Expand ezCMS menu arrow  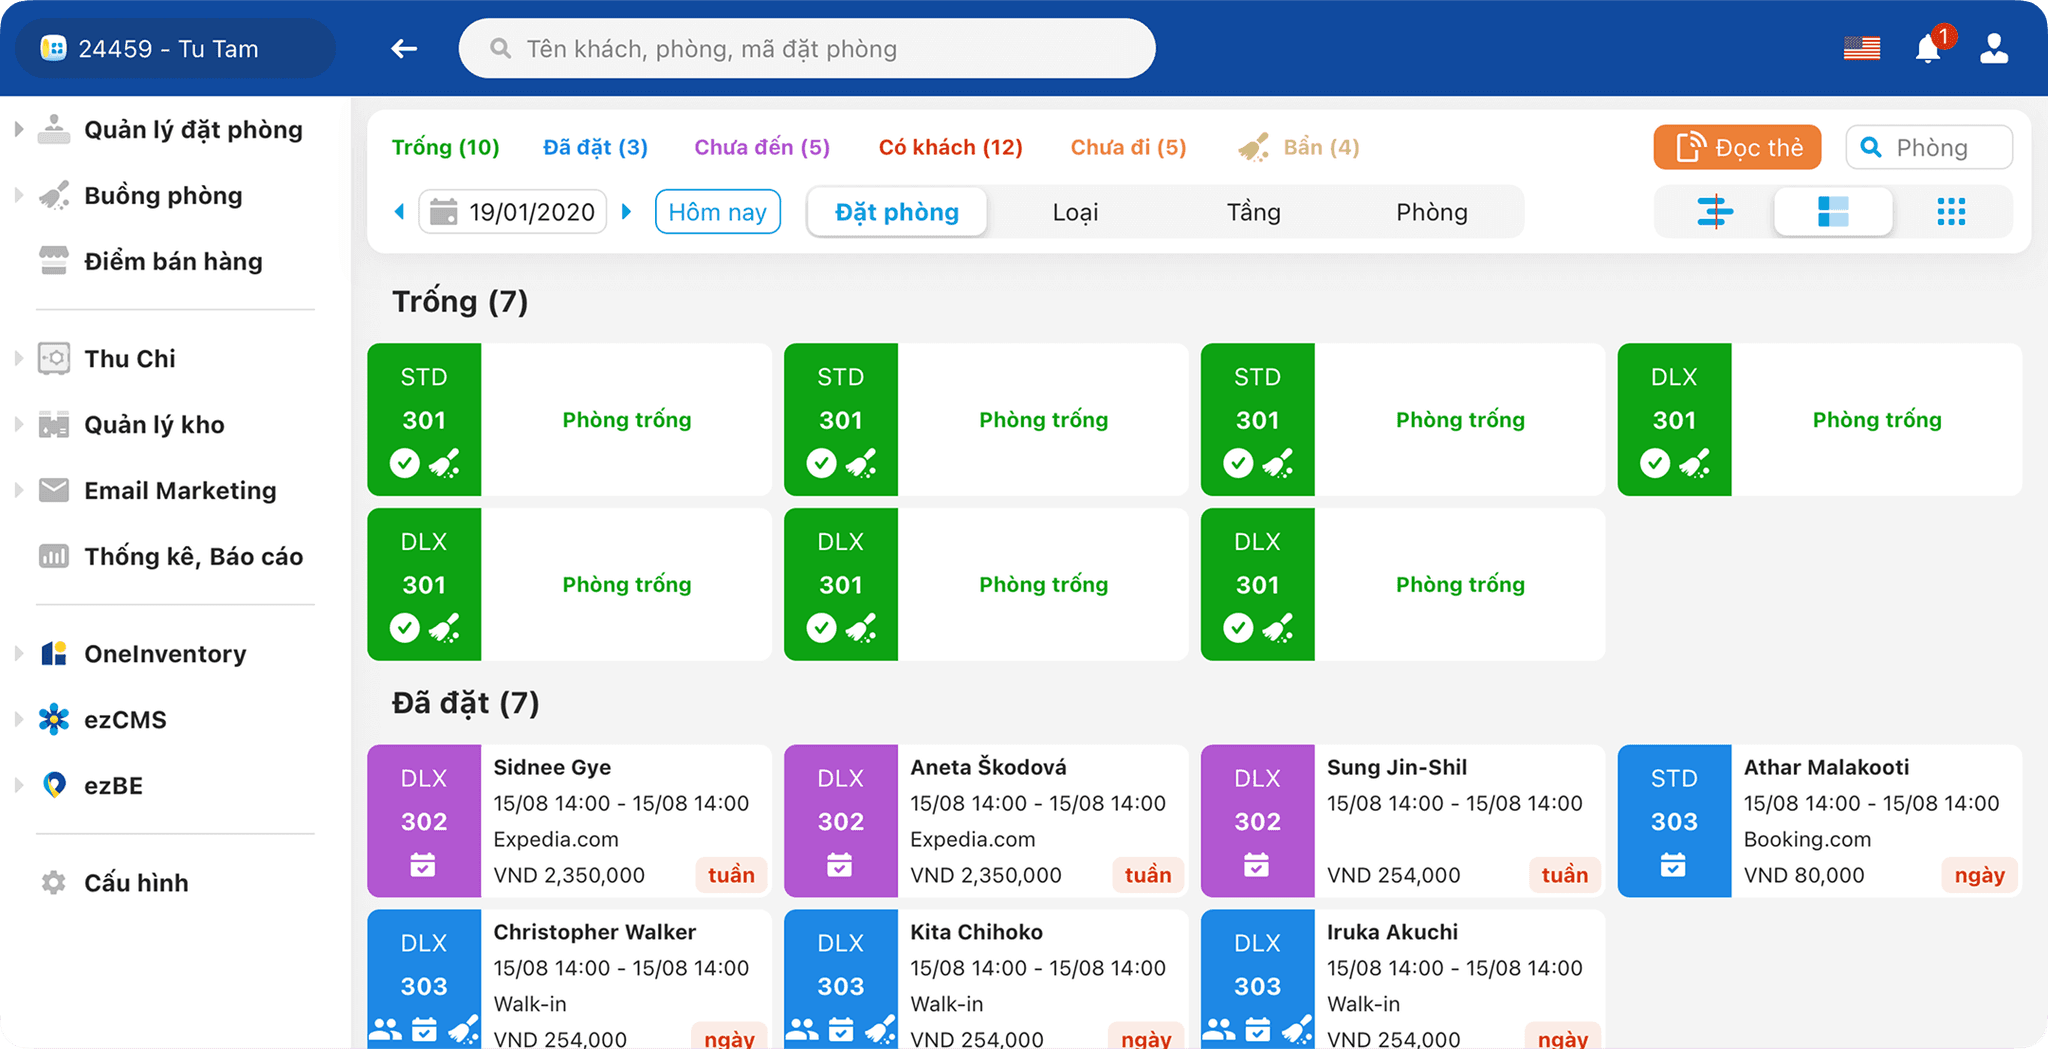pyautogui.click(x=18, y=719)
